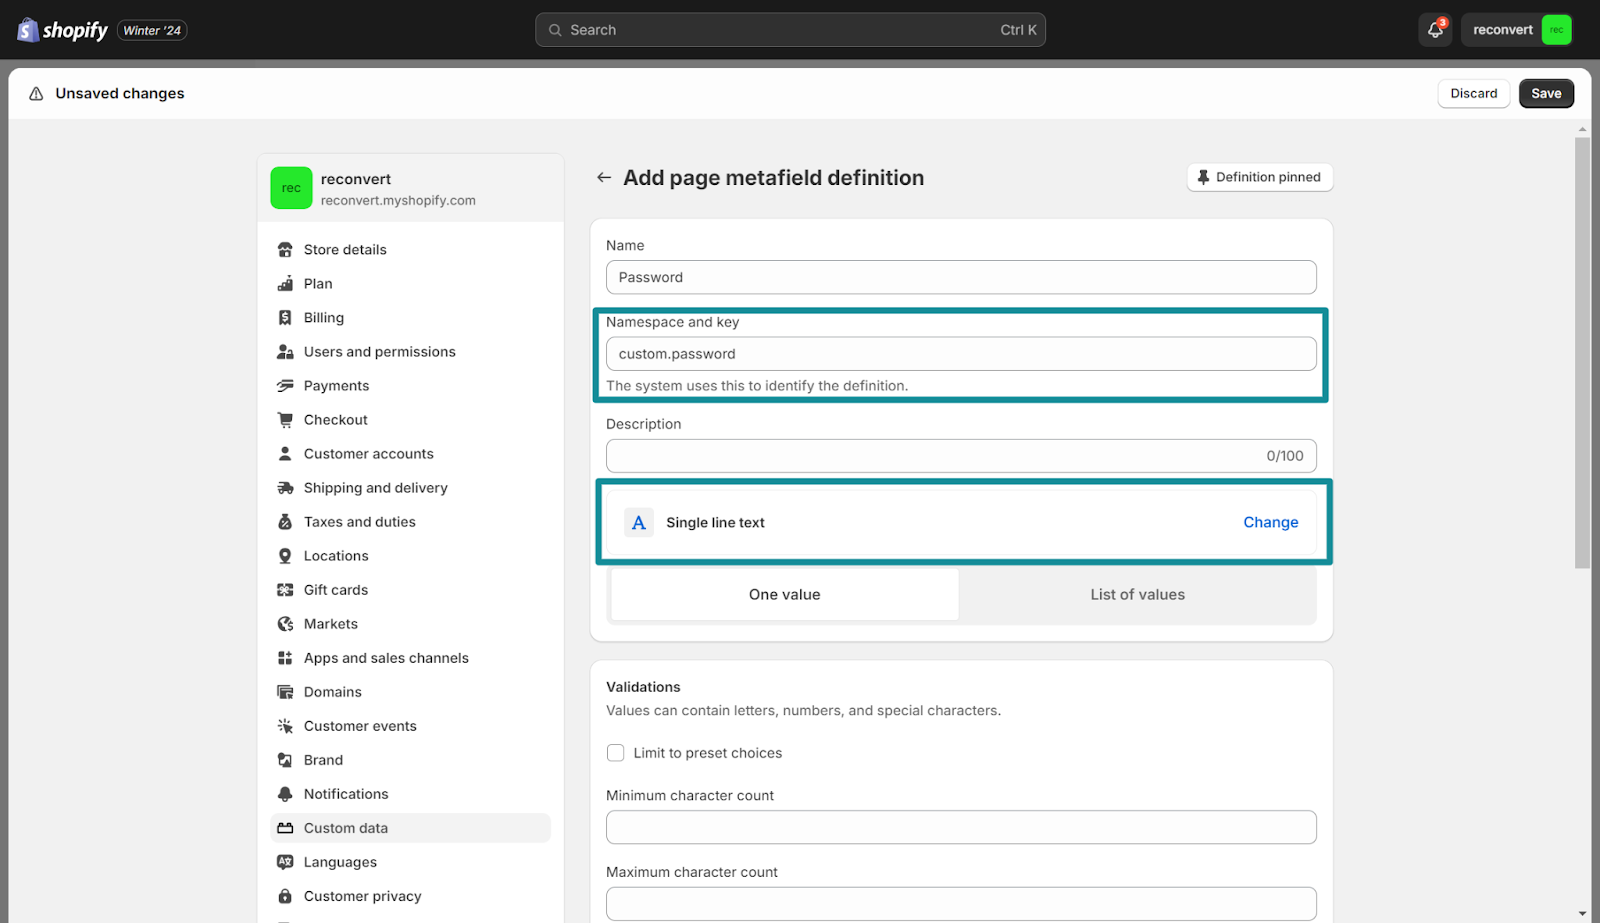The width and height of the screenshot is (1600, 923).
Task: Open Plan settings text
Action: click(318, 284)
